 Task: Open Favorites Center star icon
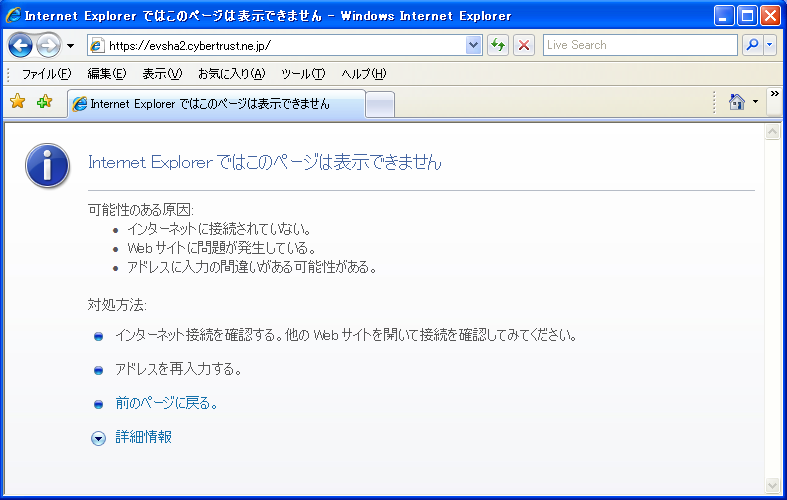17,102
